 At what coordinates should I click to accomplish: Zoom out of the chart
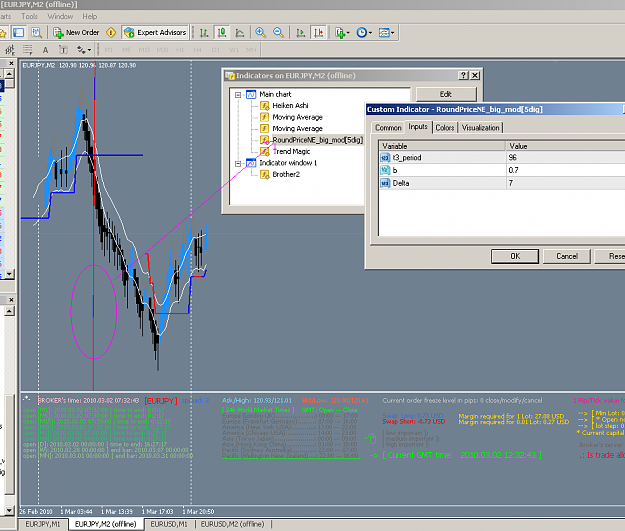click(278, 33)
